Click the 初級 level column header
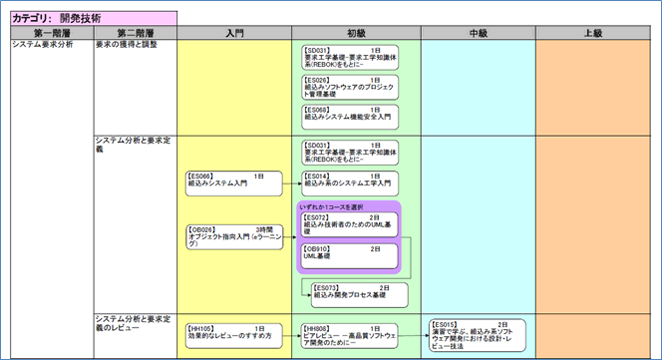This screenshot has width=662, height=360. click(x=356, y=33)
